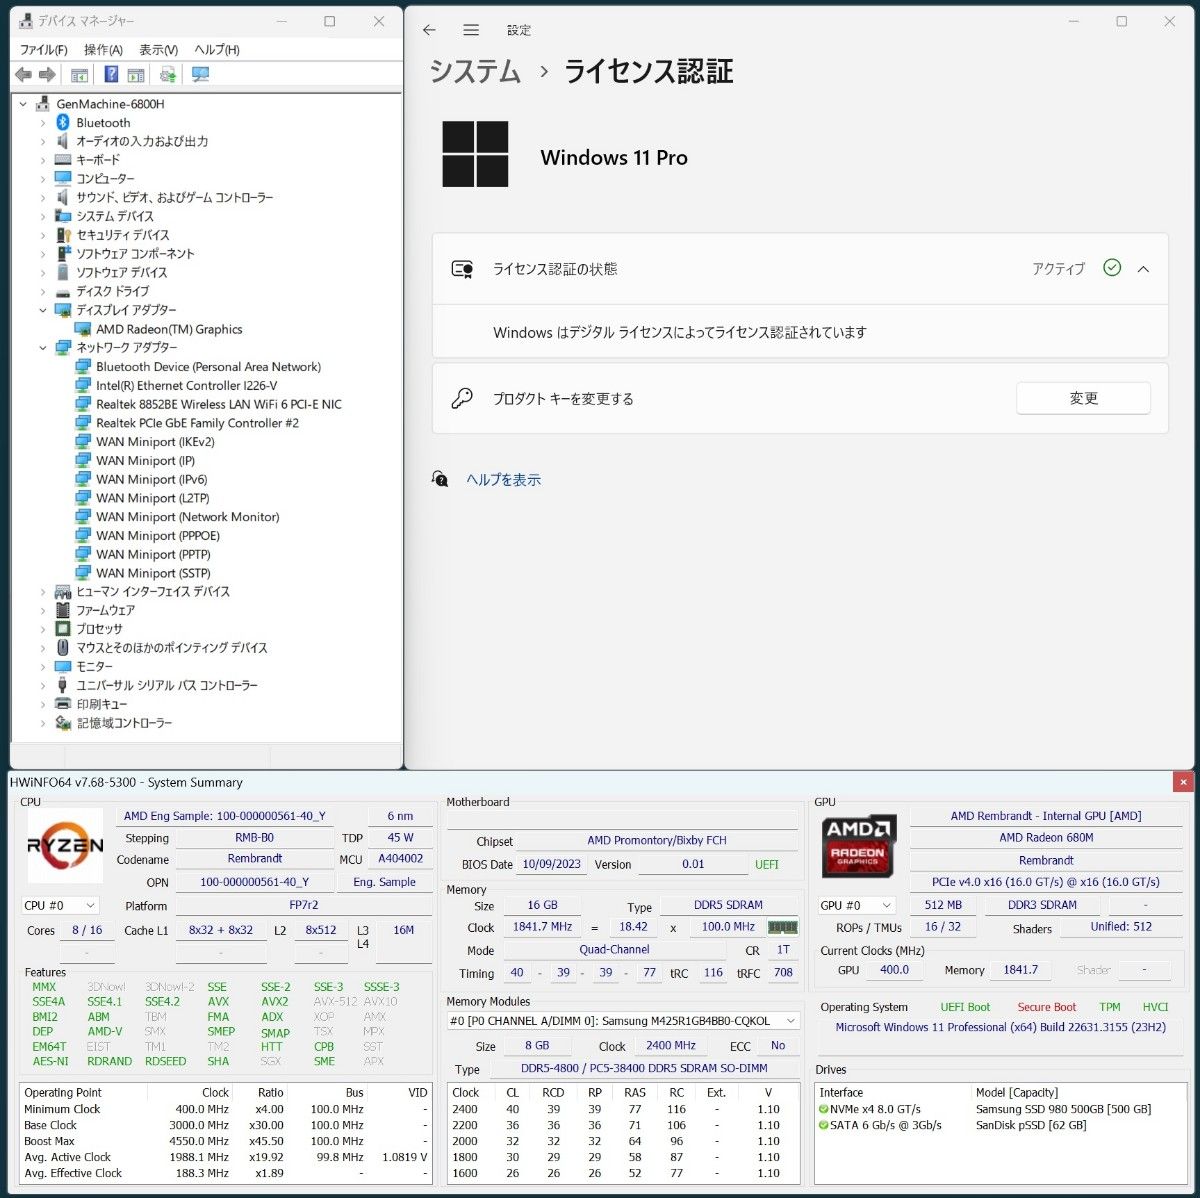Click the printer icon for 印刷キュー

63,704
